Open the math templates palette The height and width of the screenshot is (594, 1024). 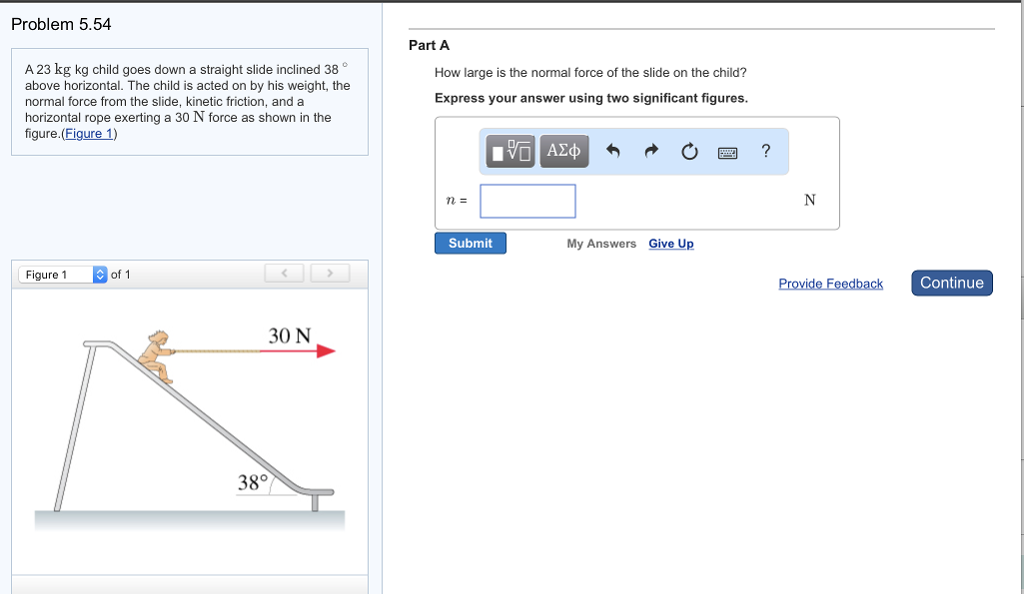(x=511, y=151)
